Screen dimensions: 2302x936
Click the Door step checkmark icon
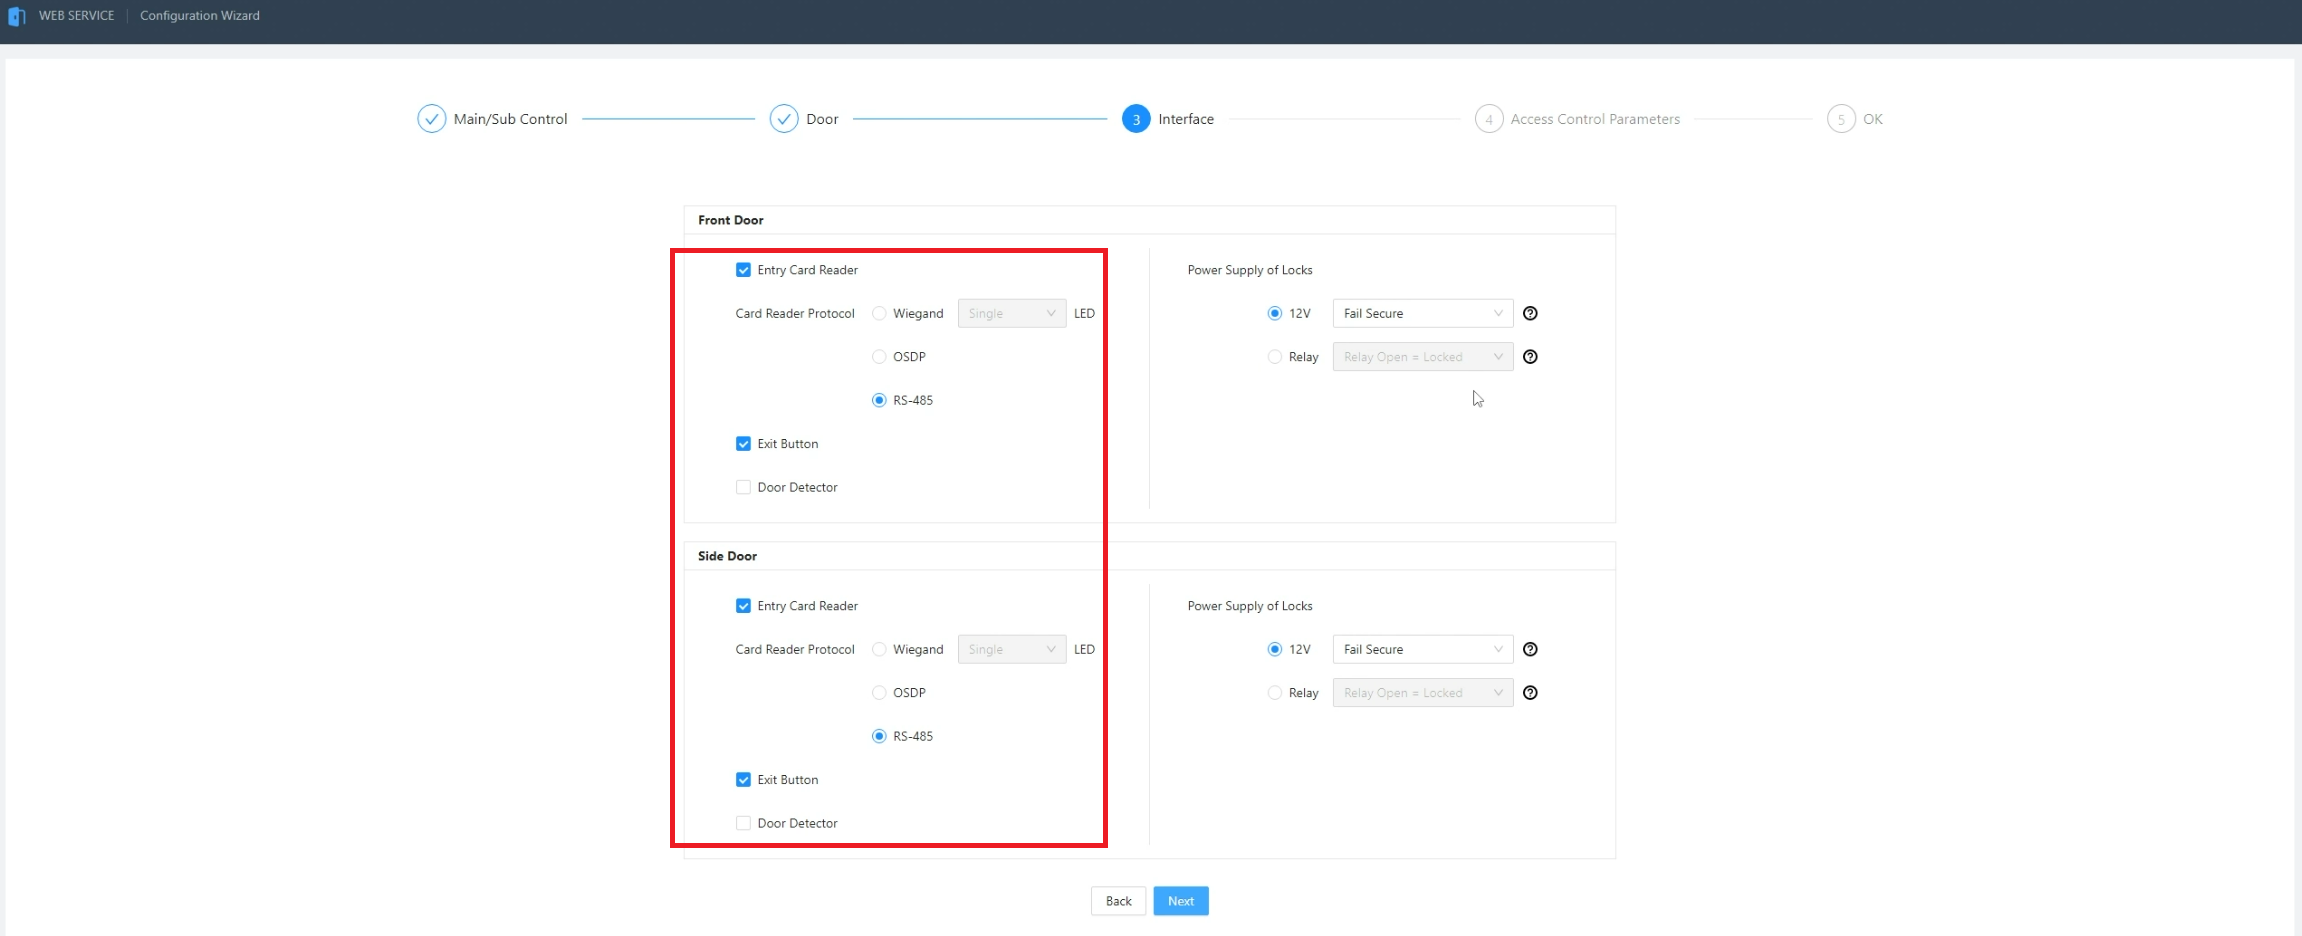tap(783, 119)
